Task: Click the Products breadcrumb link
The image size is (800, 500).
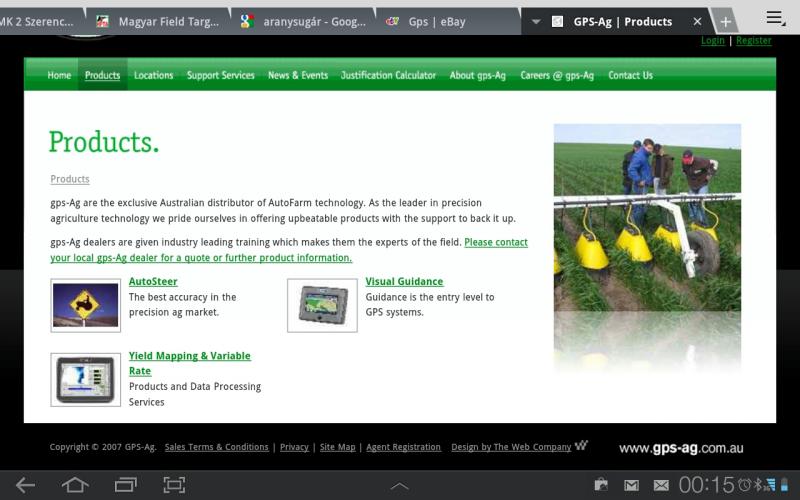Action: [x=70, y=179]
